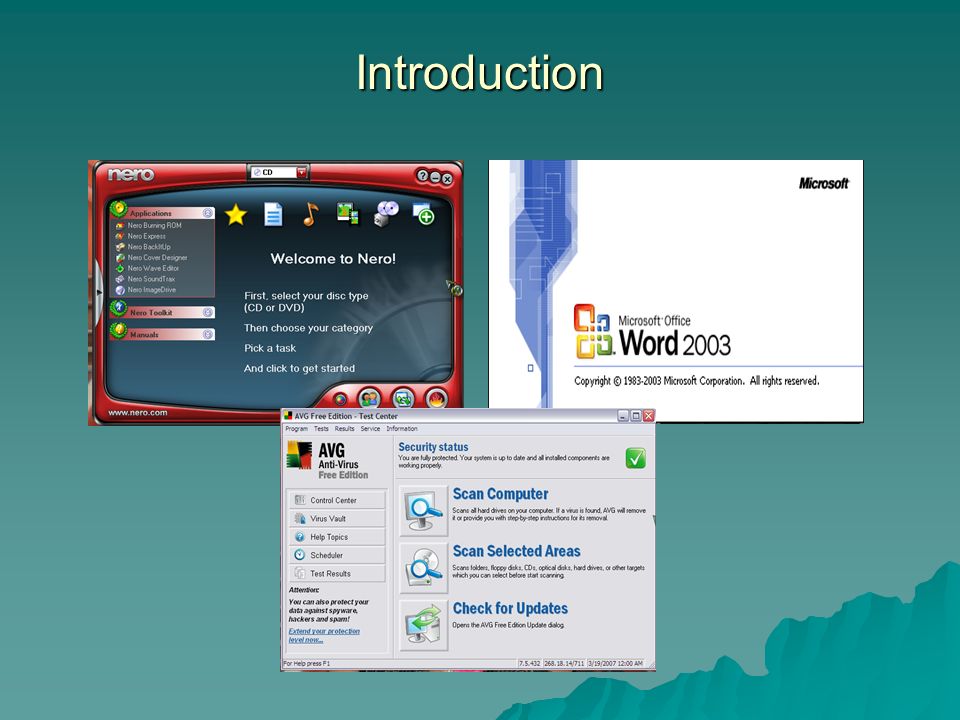The image size is (960, 720).
Task: Click the AVG status bar date 3/19/2007
Action: [615, 663]
